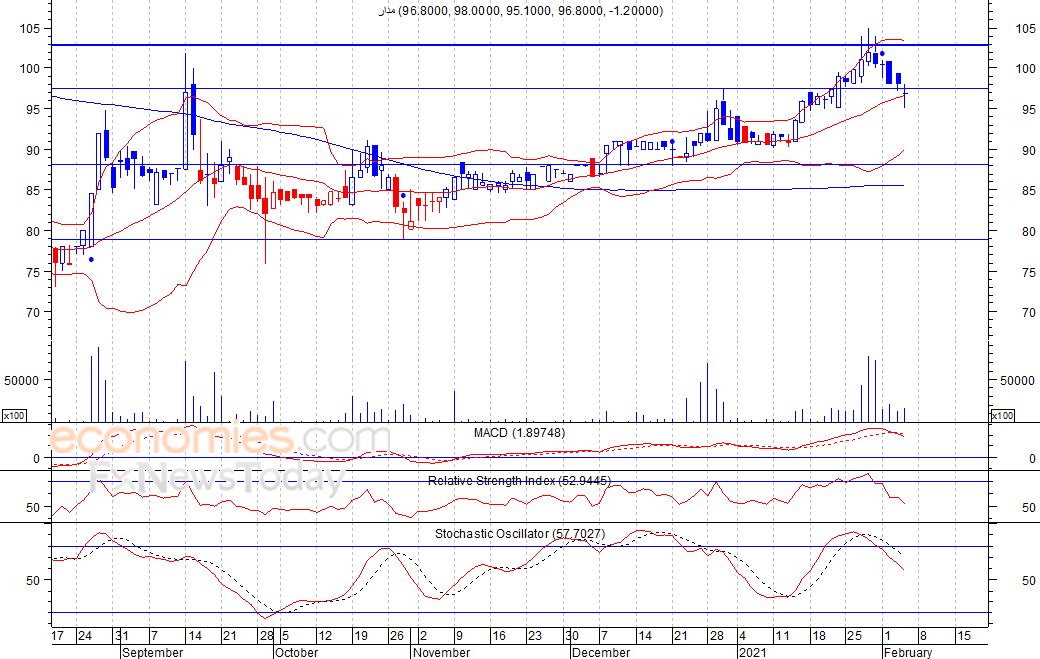Click the right-axis 105 price label
This screenshot has height=659, width=1040.
1025,29
